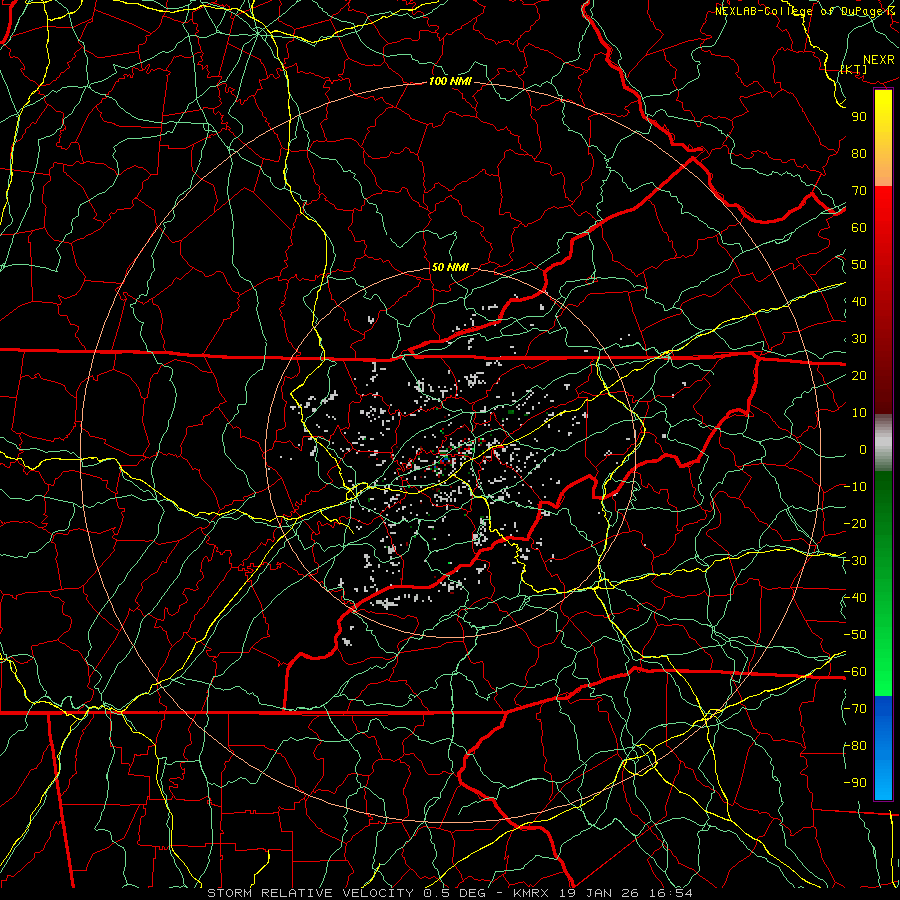Click the "60" positive value on the scale
Viewport: 900px width, 900px height.
(x=859, y=227)
